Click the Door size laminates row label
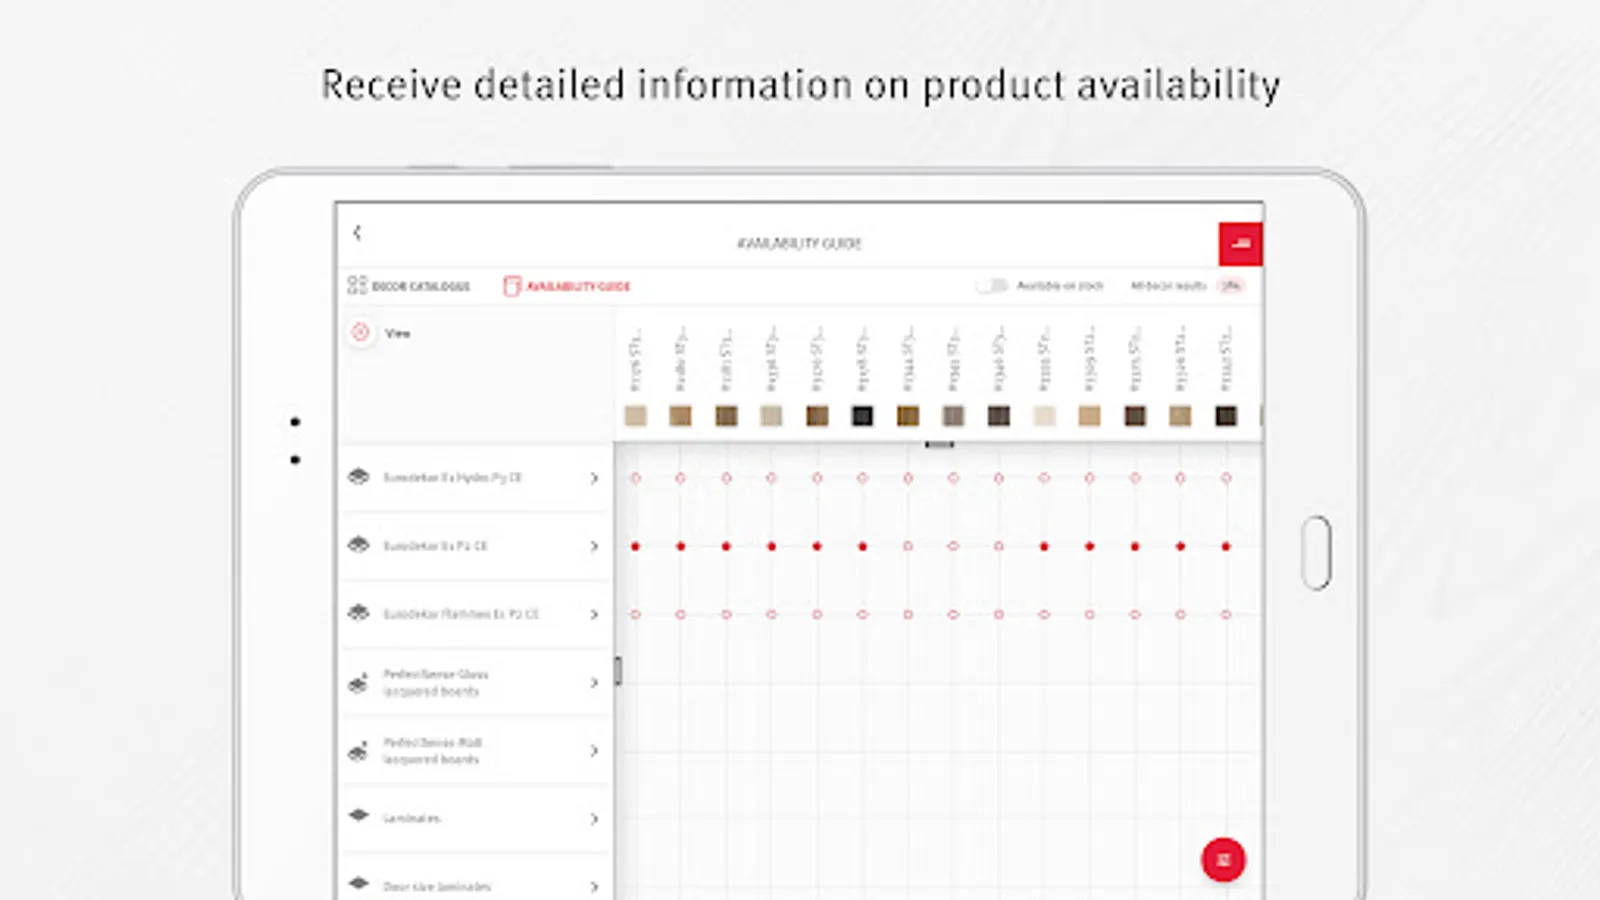Screen dimensions: 1600x900 pos(437,886)
